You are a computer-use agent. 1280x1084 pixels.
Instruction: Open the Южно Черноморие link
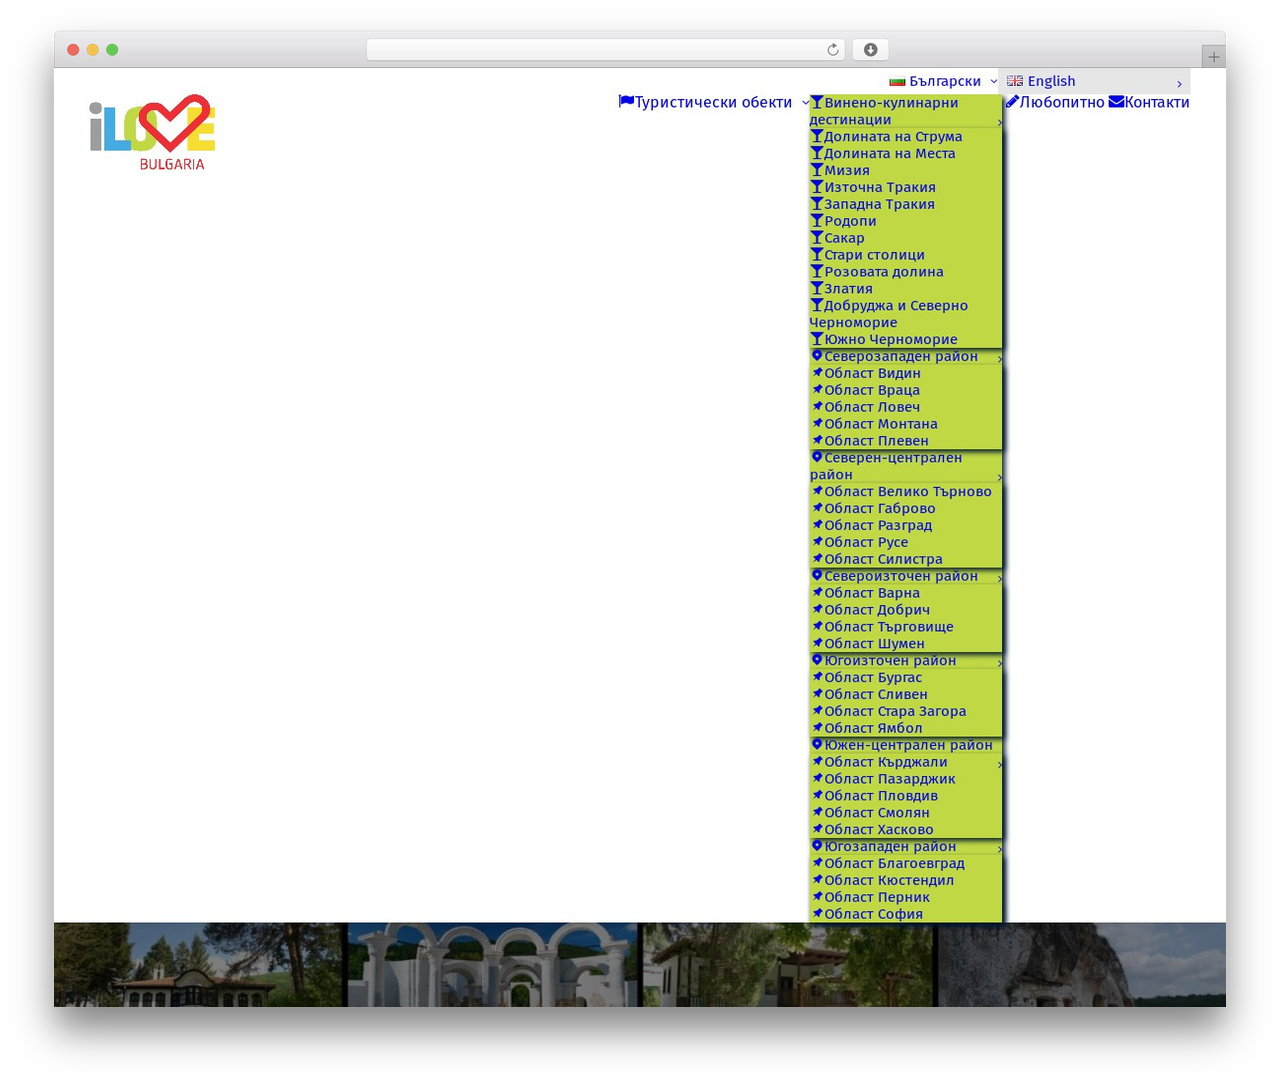(x=891, y=339)
